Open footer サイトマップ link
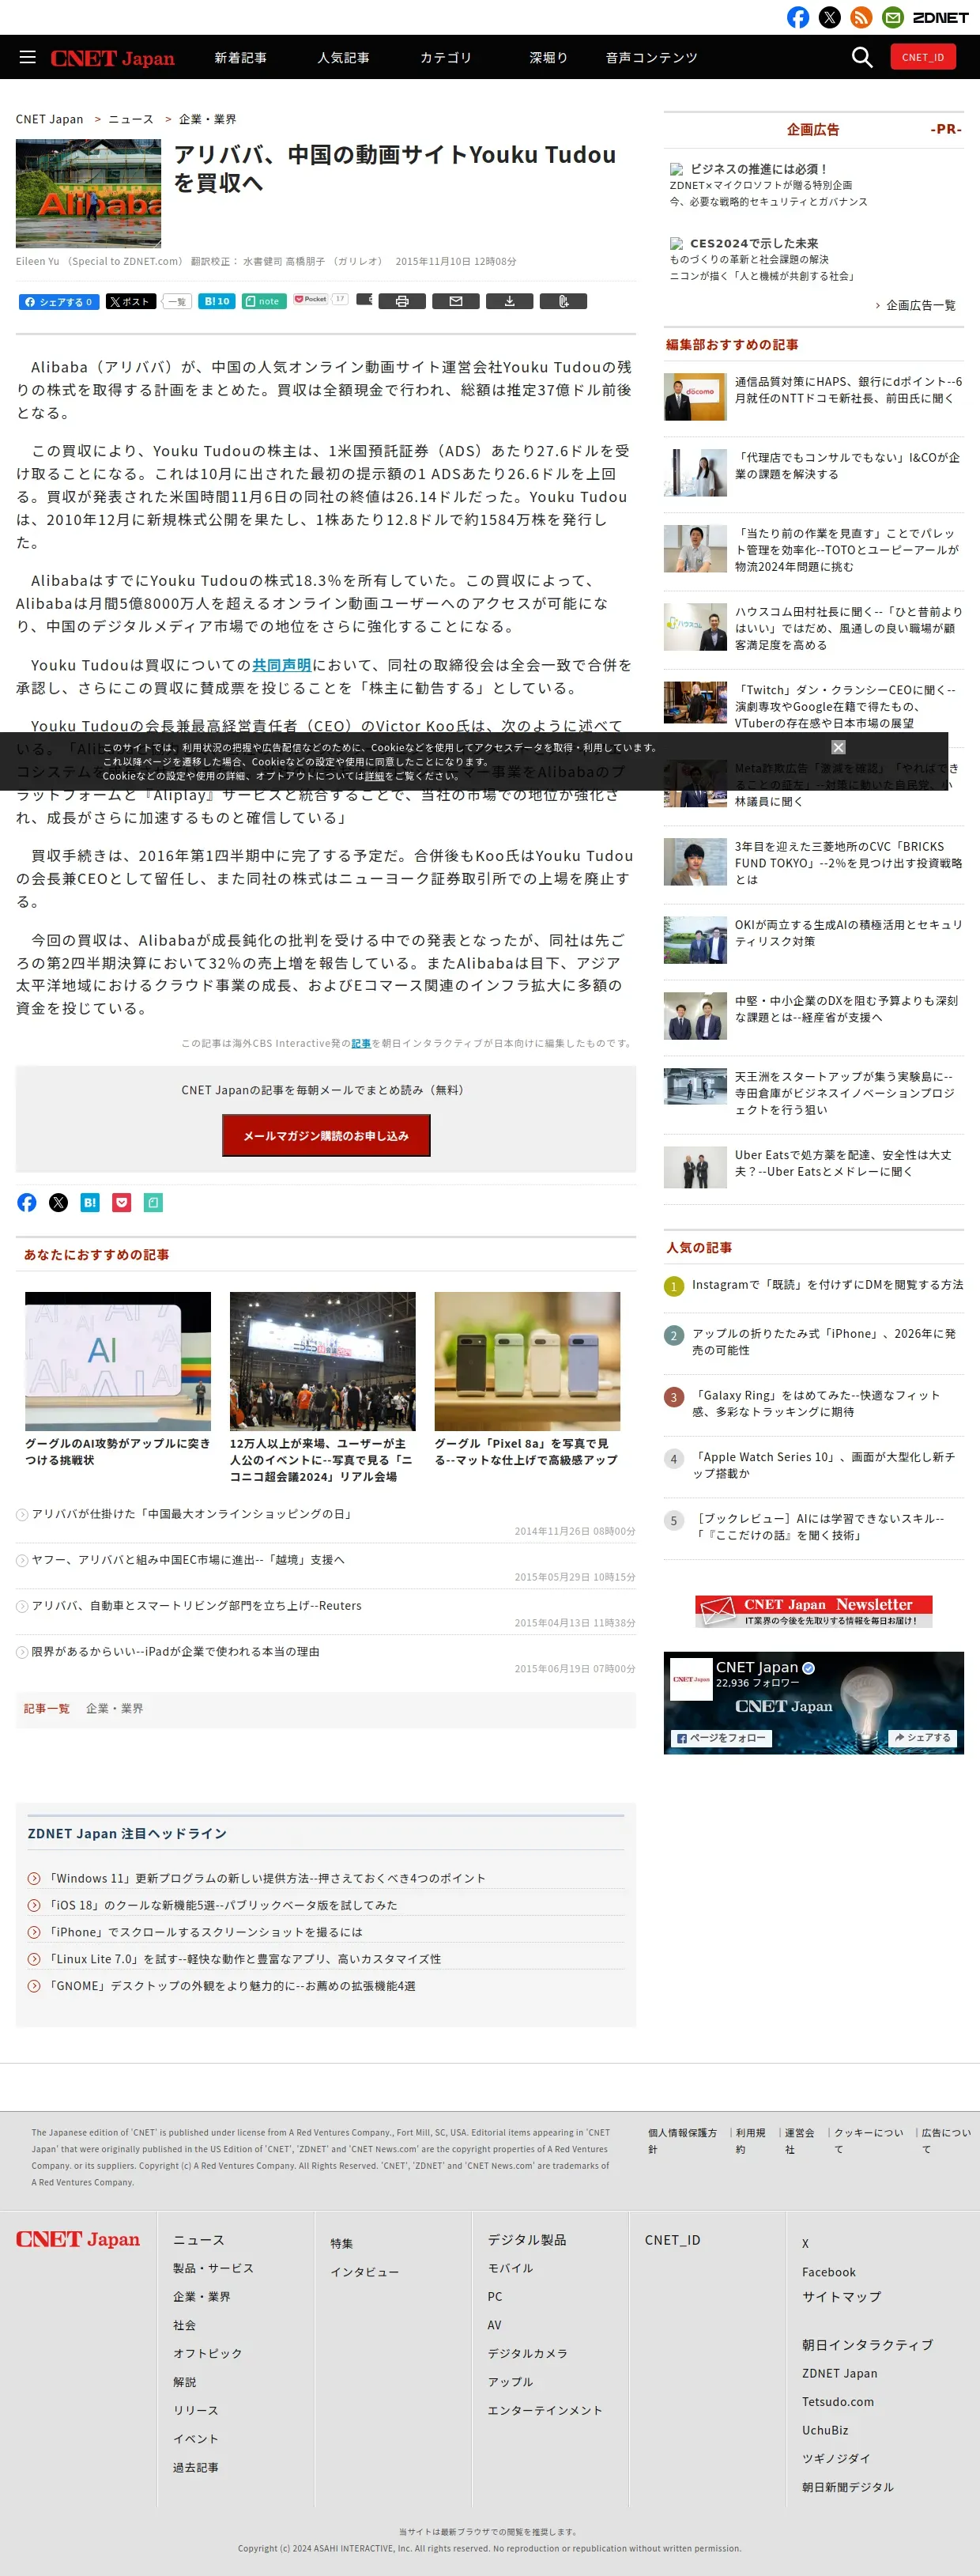The width and height of the screenshot is (980, 2576). pos(841,2297)
